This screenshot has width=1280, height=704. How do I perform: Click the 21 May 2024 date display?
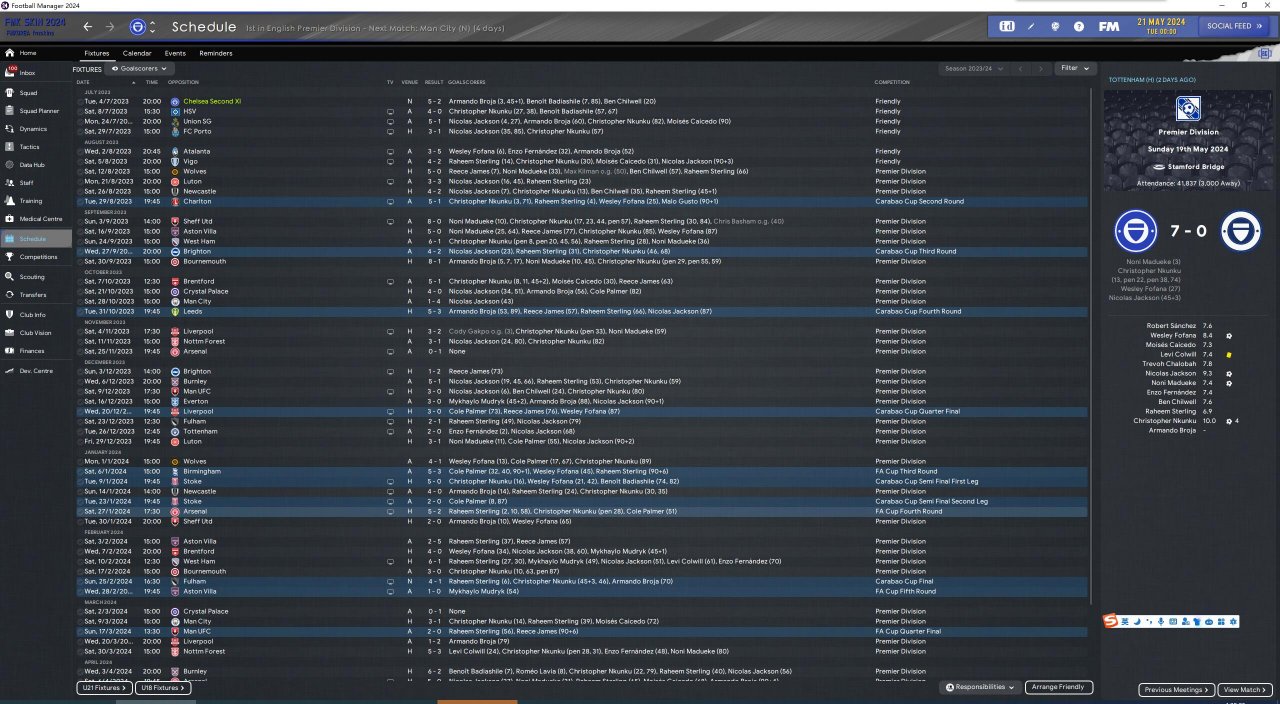pos(1161,25)
